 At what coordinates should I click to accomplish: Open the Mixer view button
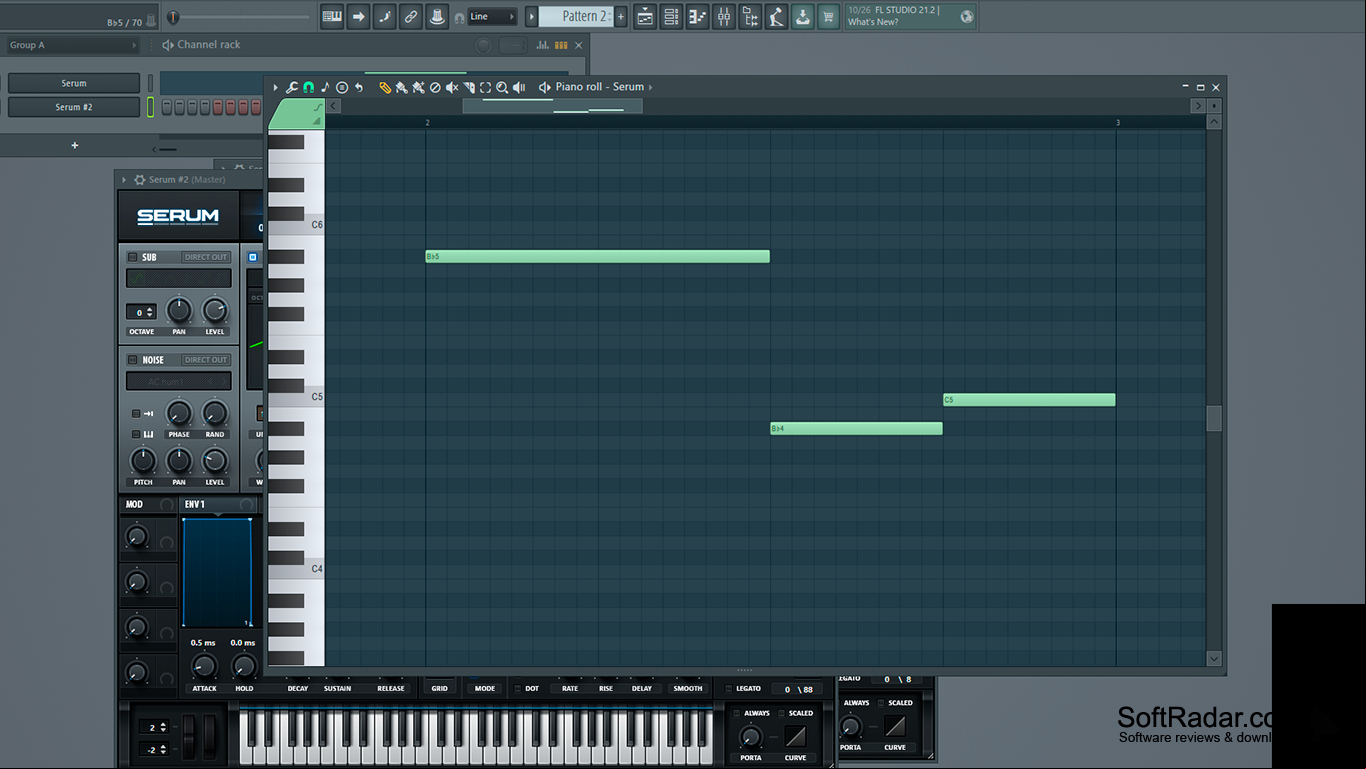pos(724,16)
